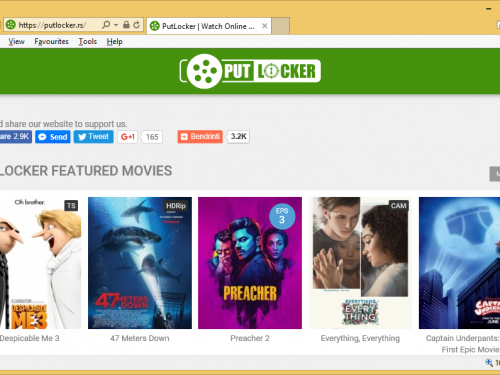
Task: Open the 47 Meters Down poster
Action: pos(140,263)
